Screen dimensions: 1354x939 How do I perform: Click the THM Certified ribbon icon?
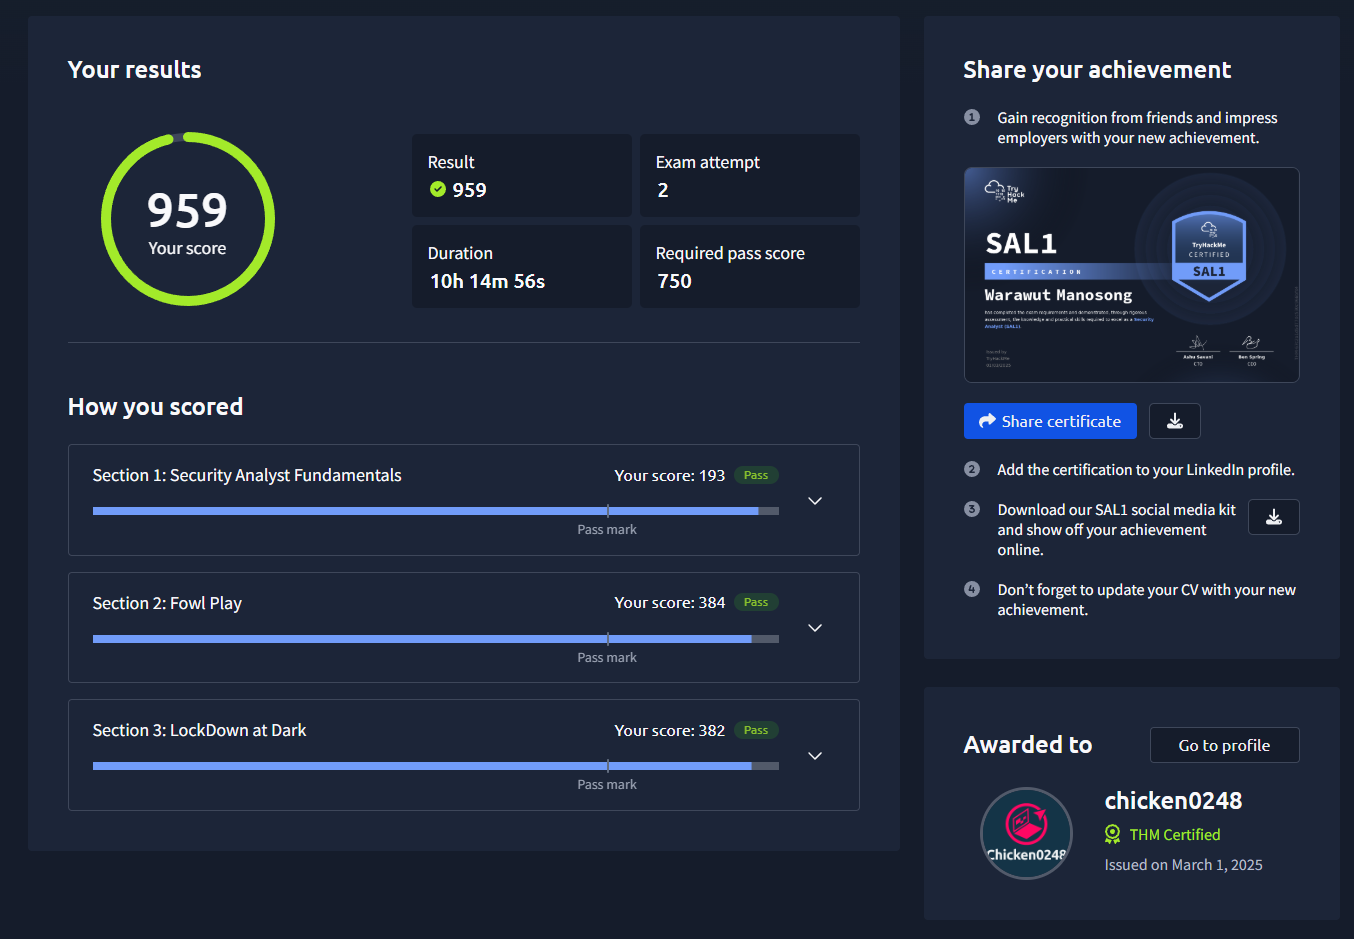point(1112,834)
